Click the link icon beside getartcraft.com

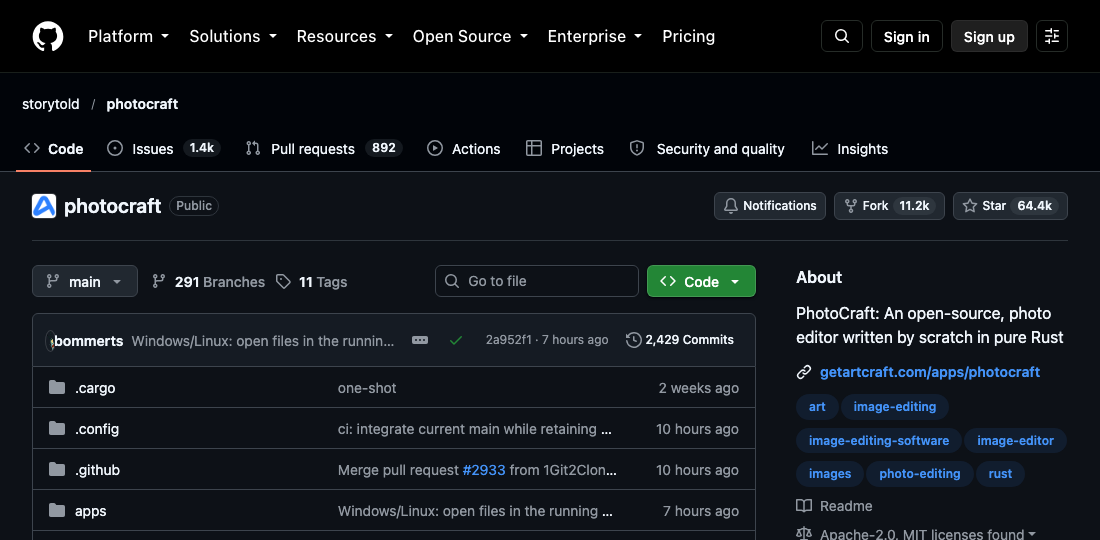(x=804, y=372)
